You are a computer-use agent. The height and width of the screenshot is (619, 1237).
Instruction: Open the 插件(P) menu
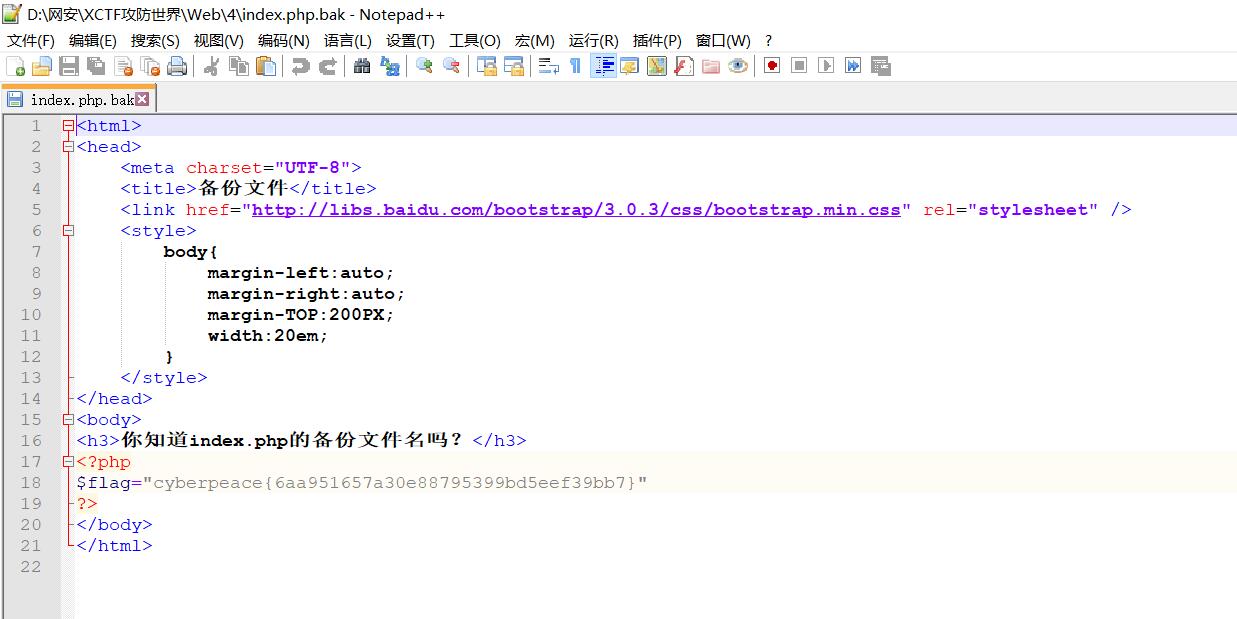657,40
